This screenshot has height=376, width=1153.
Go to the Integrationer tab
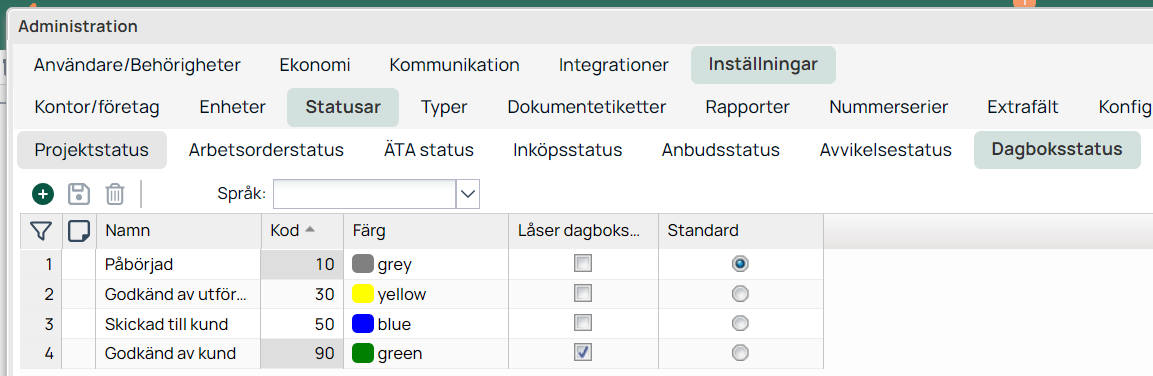(613, 65)
